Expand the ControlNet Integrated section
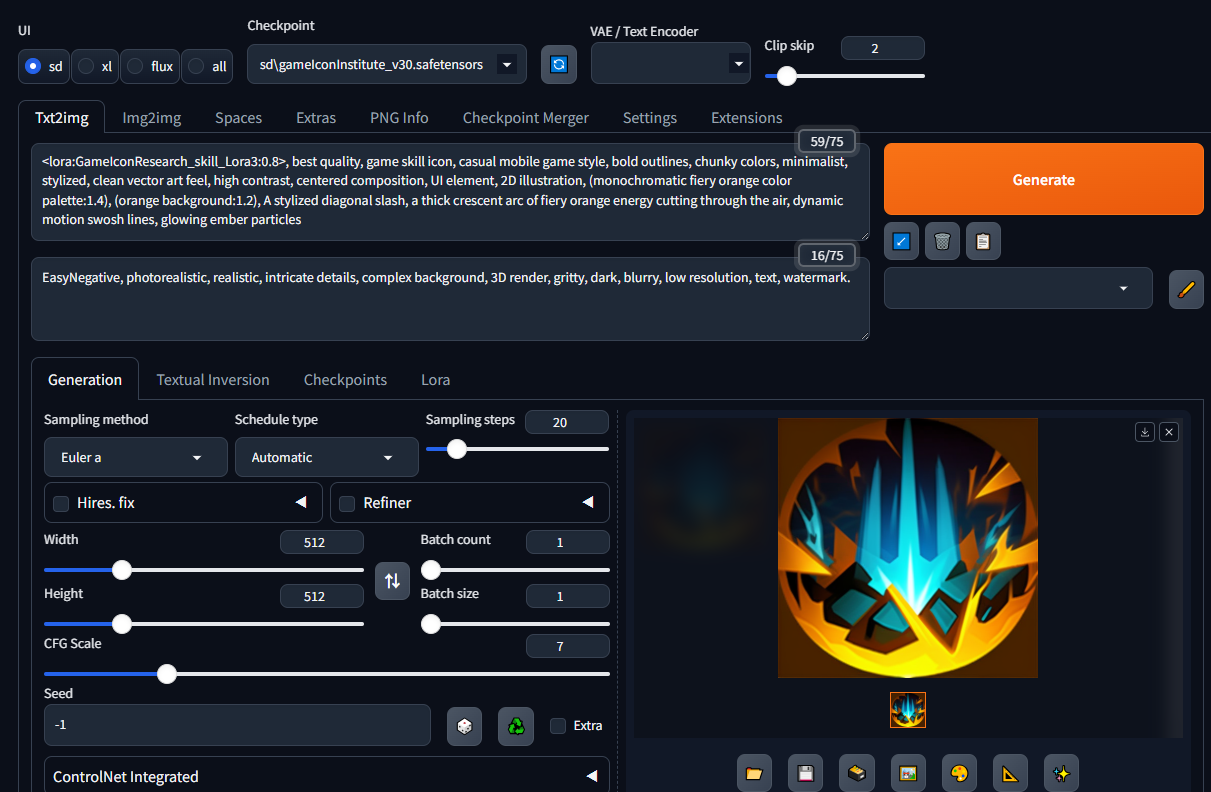1211x792 pixels. [x=327, y=776]
